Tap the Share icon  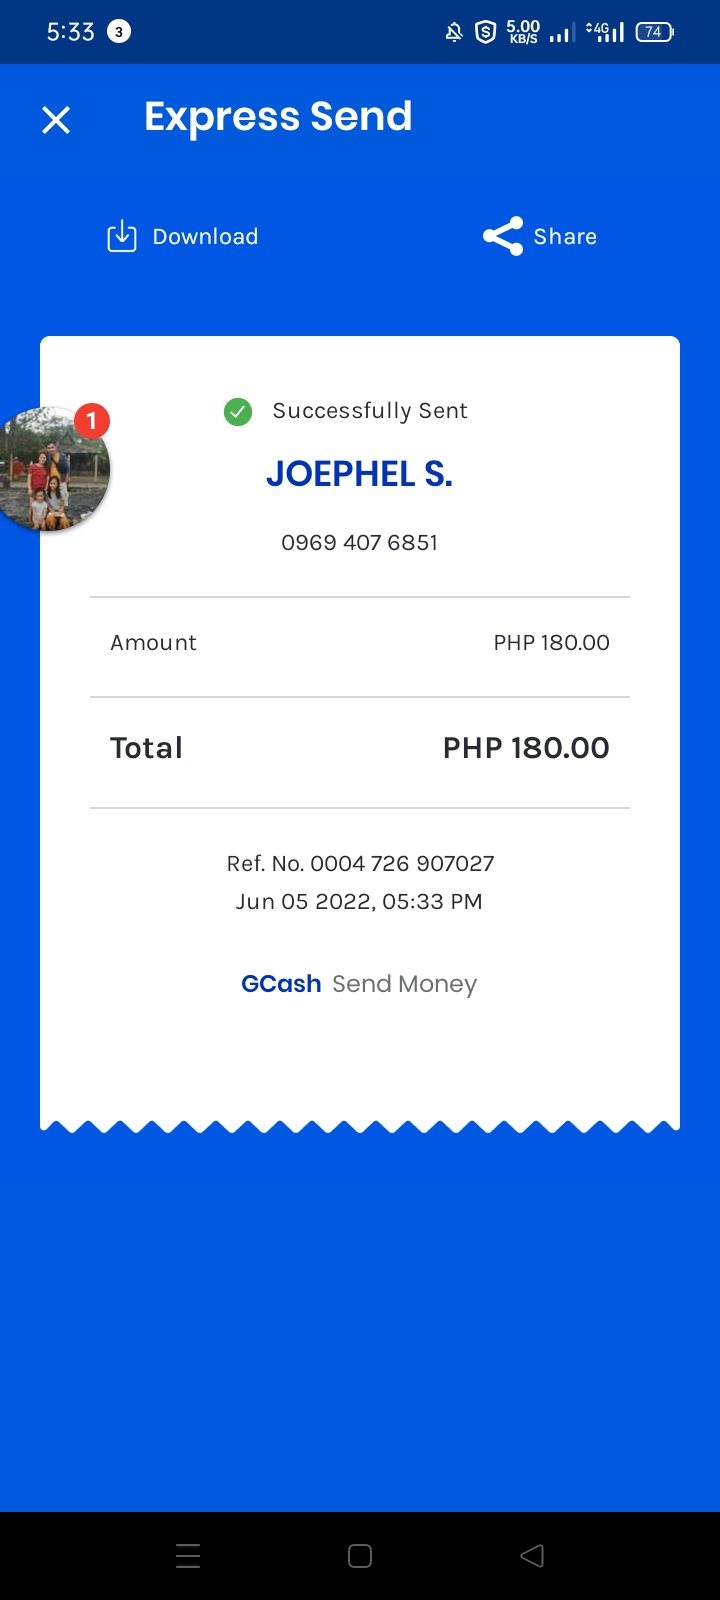point(503,237)
